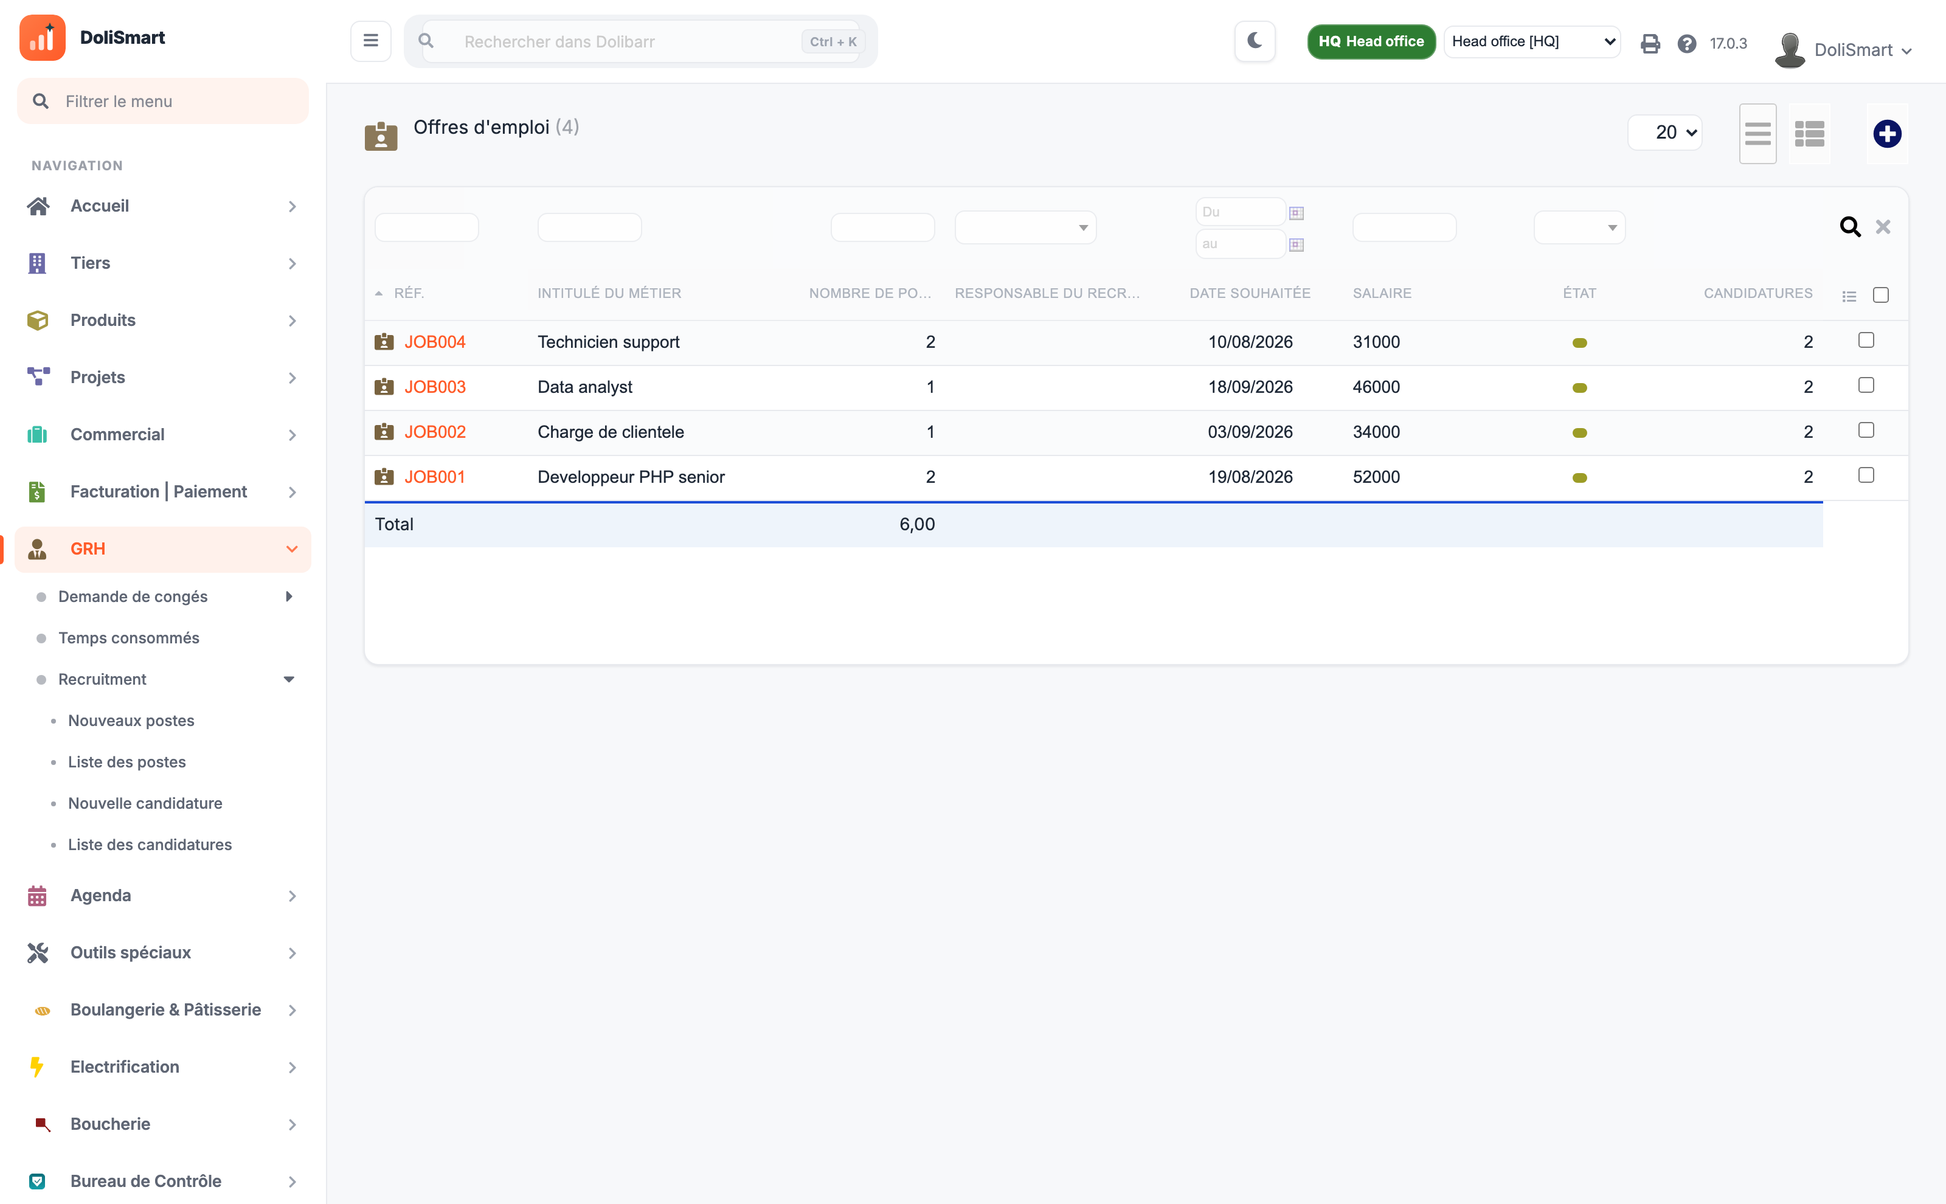The image size is (1946, 1204).
Task: Expand the Demande de congés submenu arrow
Action: (289, 597)
